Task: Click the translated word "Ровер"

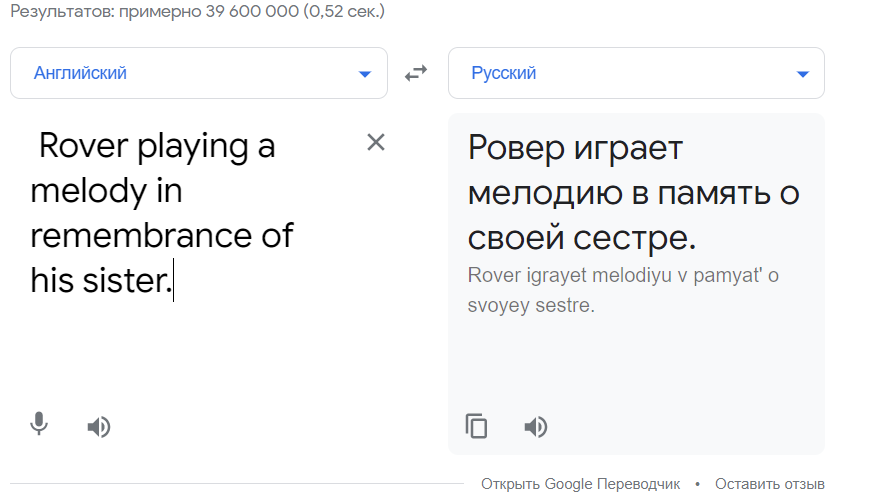Action: tap(515, 149)
